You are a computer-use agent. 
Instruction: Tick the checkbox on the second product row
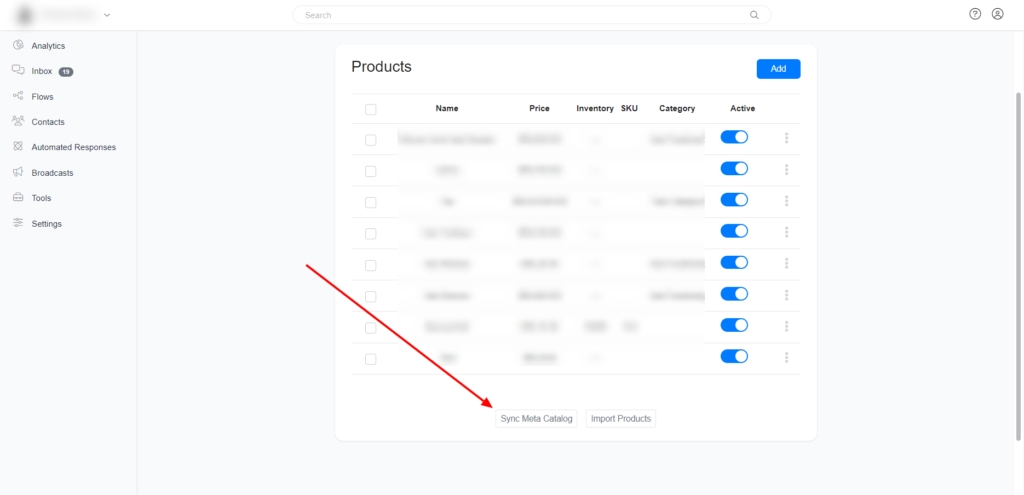371,171
